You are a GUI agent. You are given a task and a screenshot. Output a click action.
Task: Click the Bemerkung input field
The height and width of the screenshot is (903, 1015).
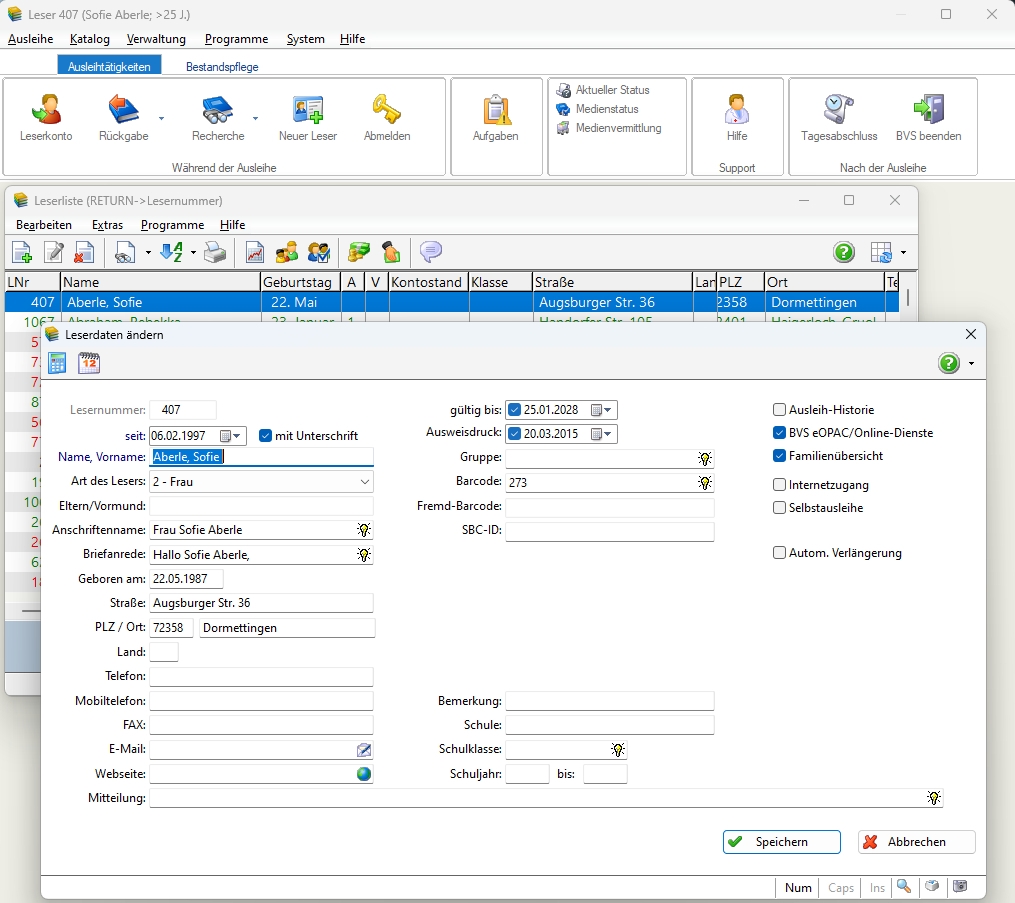pos(609,701)
